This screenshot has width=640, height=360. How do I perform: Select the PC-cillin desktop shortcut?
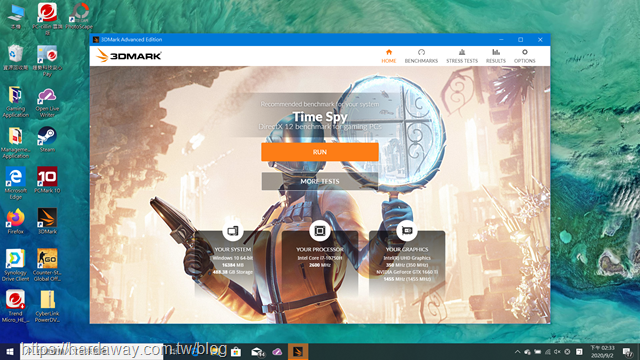[47, 18]
